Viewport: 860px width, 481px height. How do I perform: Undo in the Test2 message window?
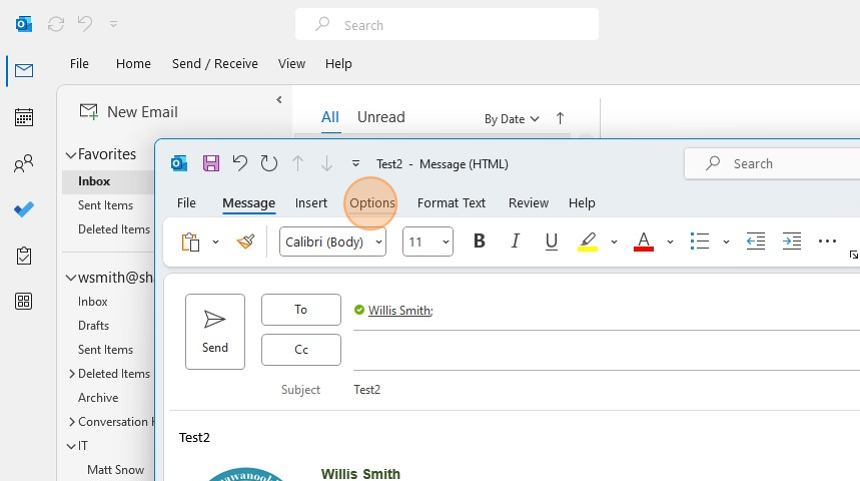point(240,163)
